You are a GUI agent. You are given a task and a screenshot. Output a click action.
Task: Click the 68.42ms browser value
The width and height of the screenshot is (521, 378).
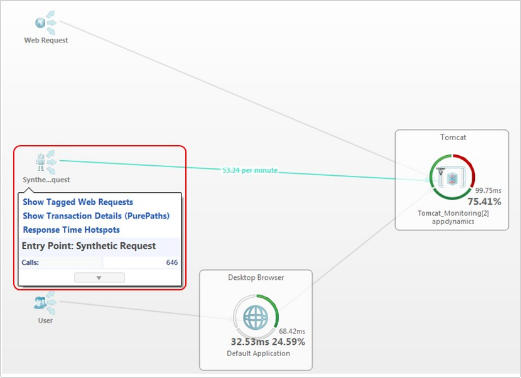tap(292, 331)
